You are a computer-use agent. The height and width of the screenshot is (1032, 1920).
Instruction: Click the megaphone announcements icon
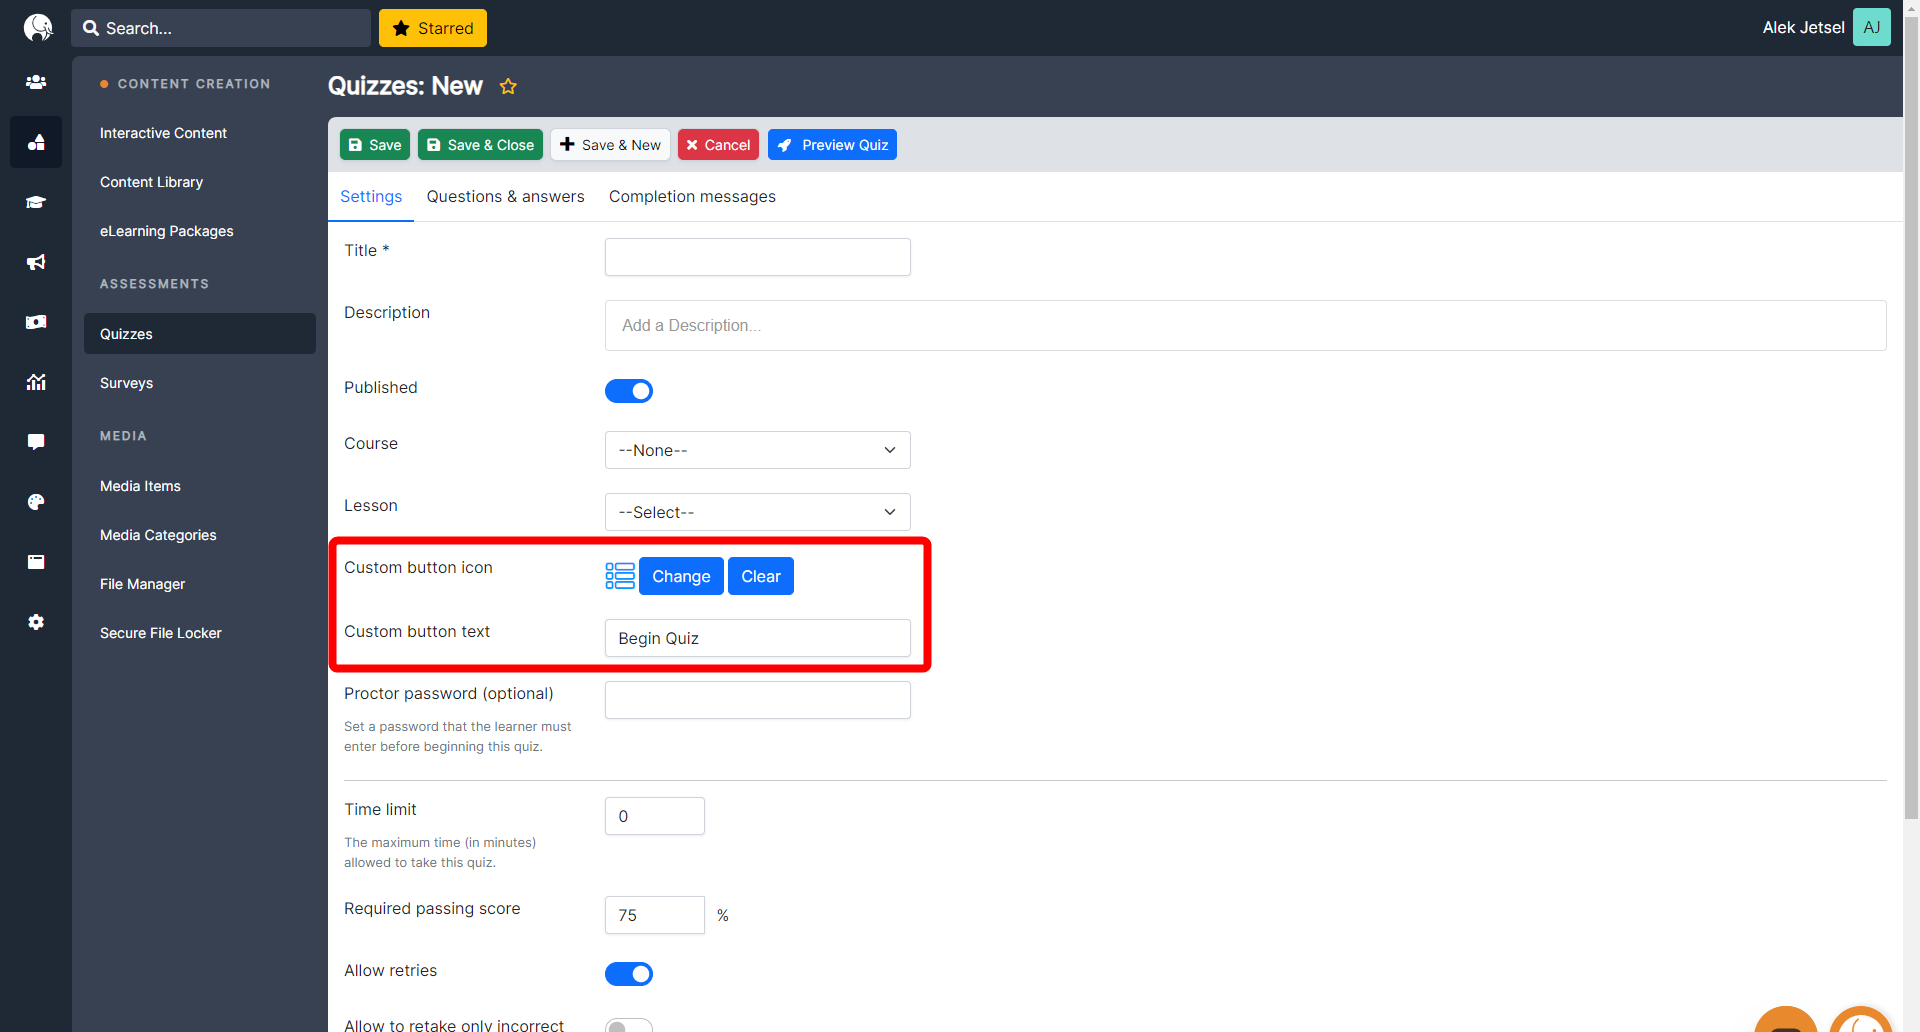tap(36, 262)
